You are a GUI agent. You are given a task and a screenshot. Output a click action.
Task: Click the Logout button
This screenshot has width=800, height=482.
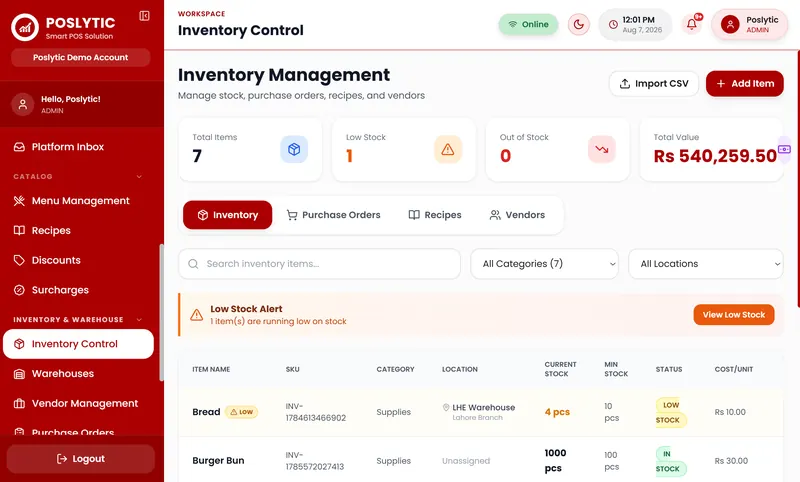click(81, 459)
